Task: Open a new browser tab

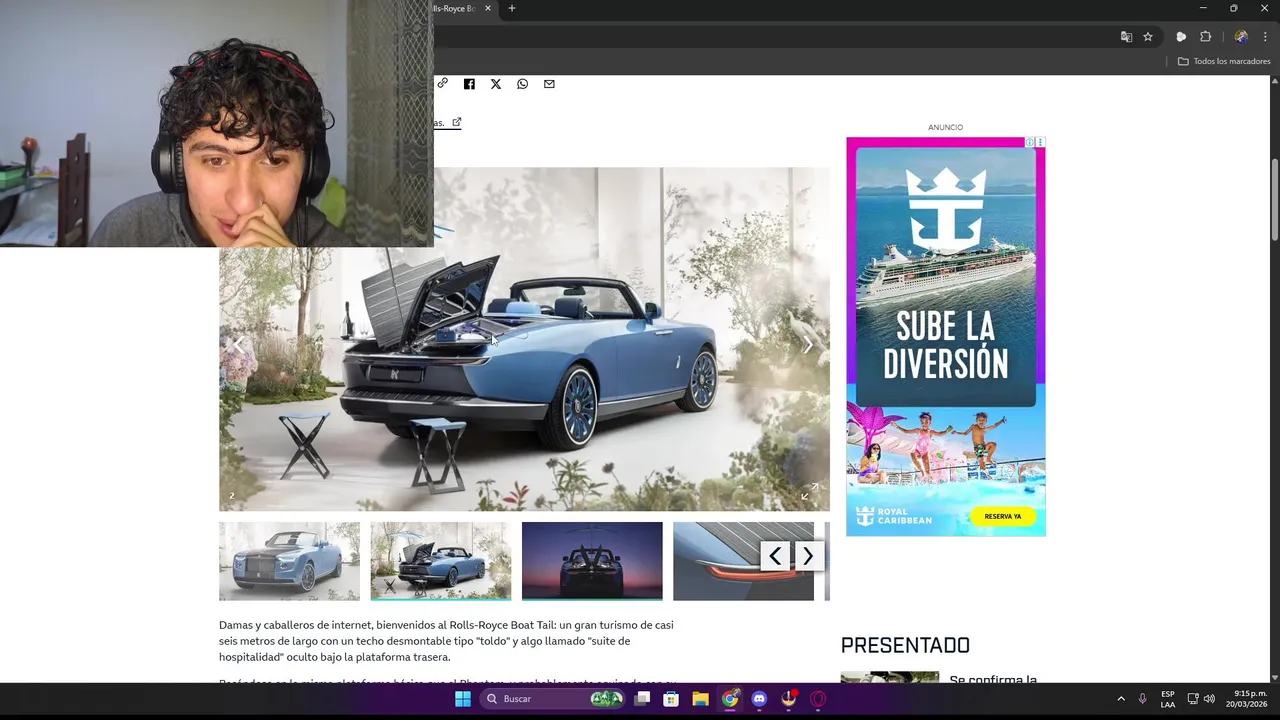Action: [512, 8]
